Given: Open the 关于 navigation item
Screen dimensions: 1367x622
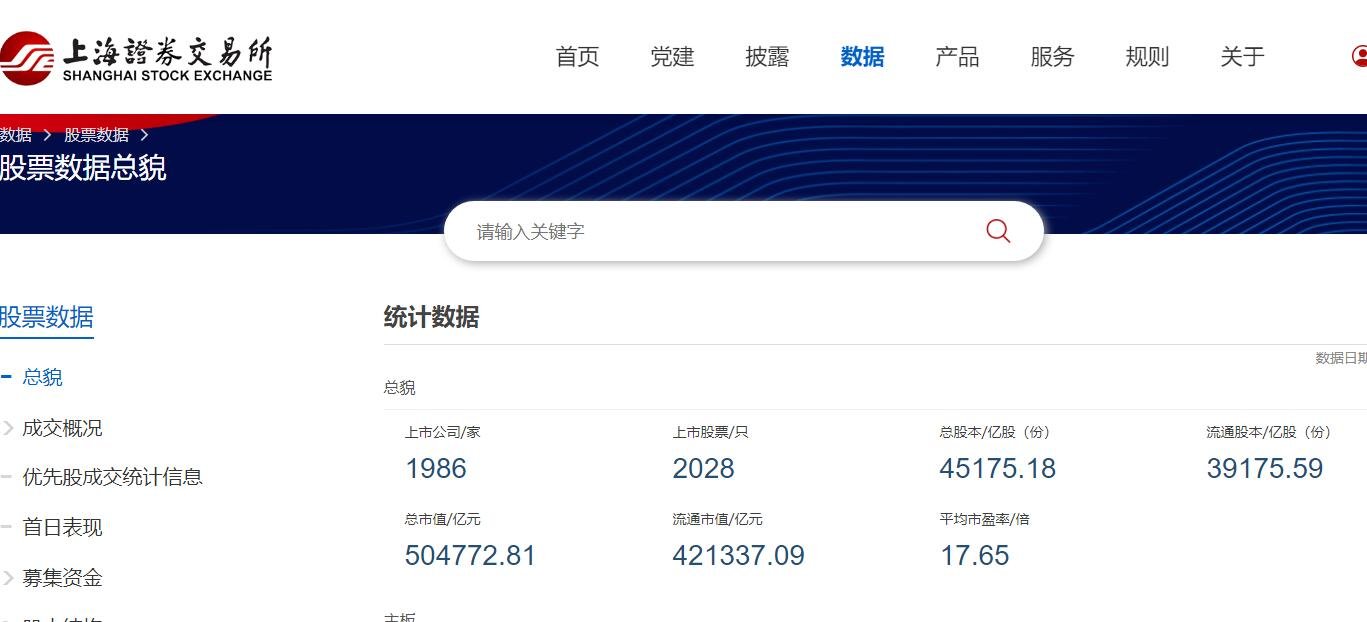Looking at the screenshot, I should (1241, 57).
